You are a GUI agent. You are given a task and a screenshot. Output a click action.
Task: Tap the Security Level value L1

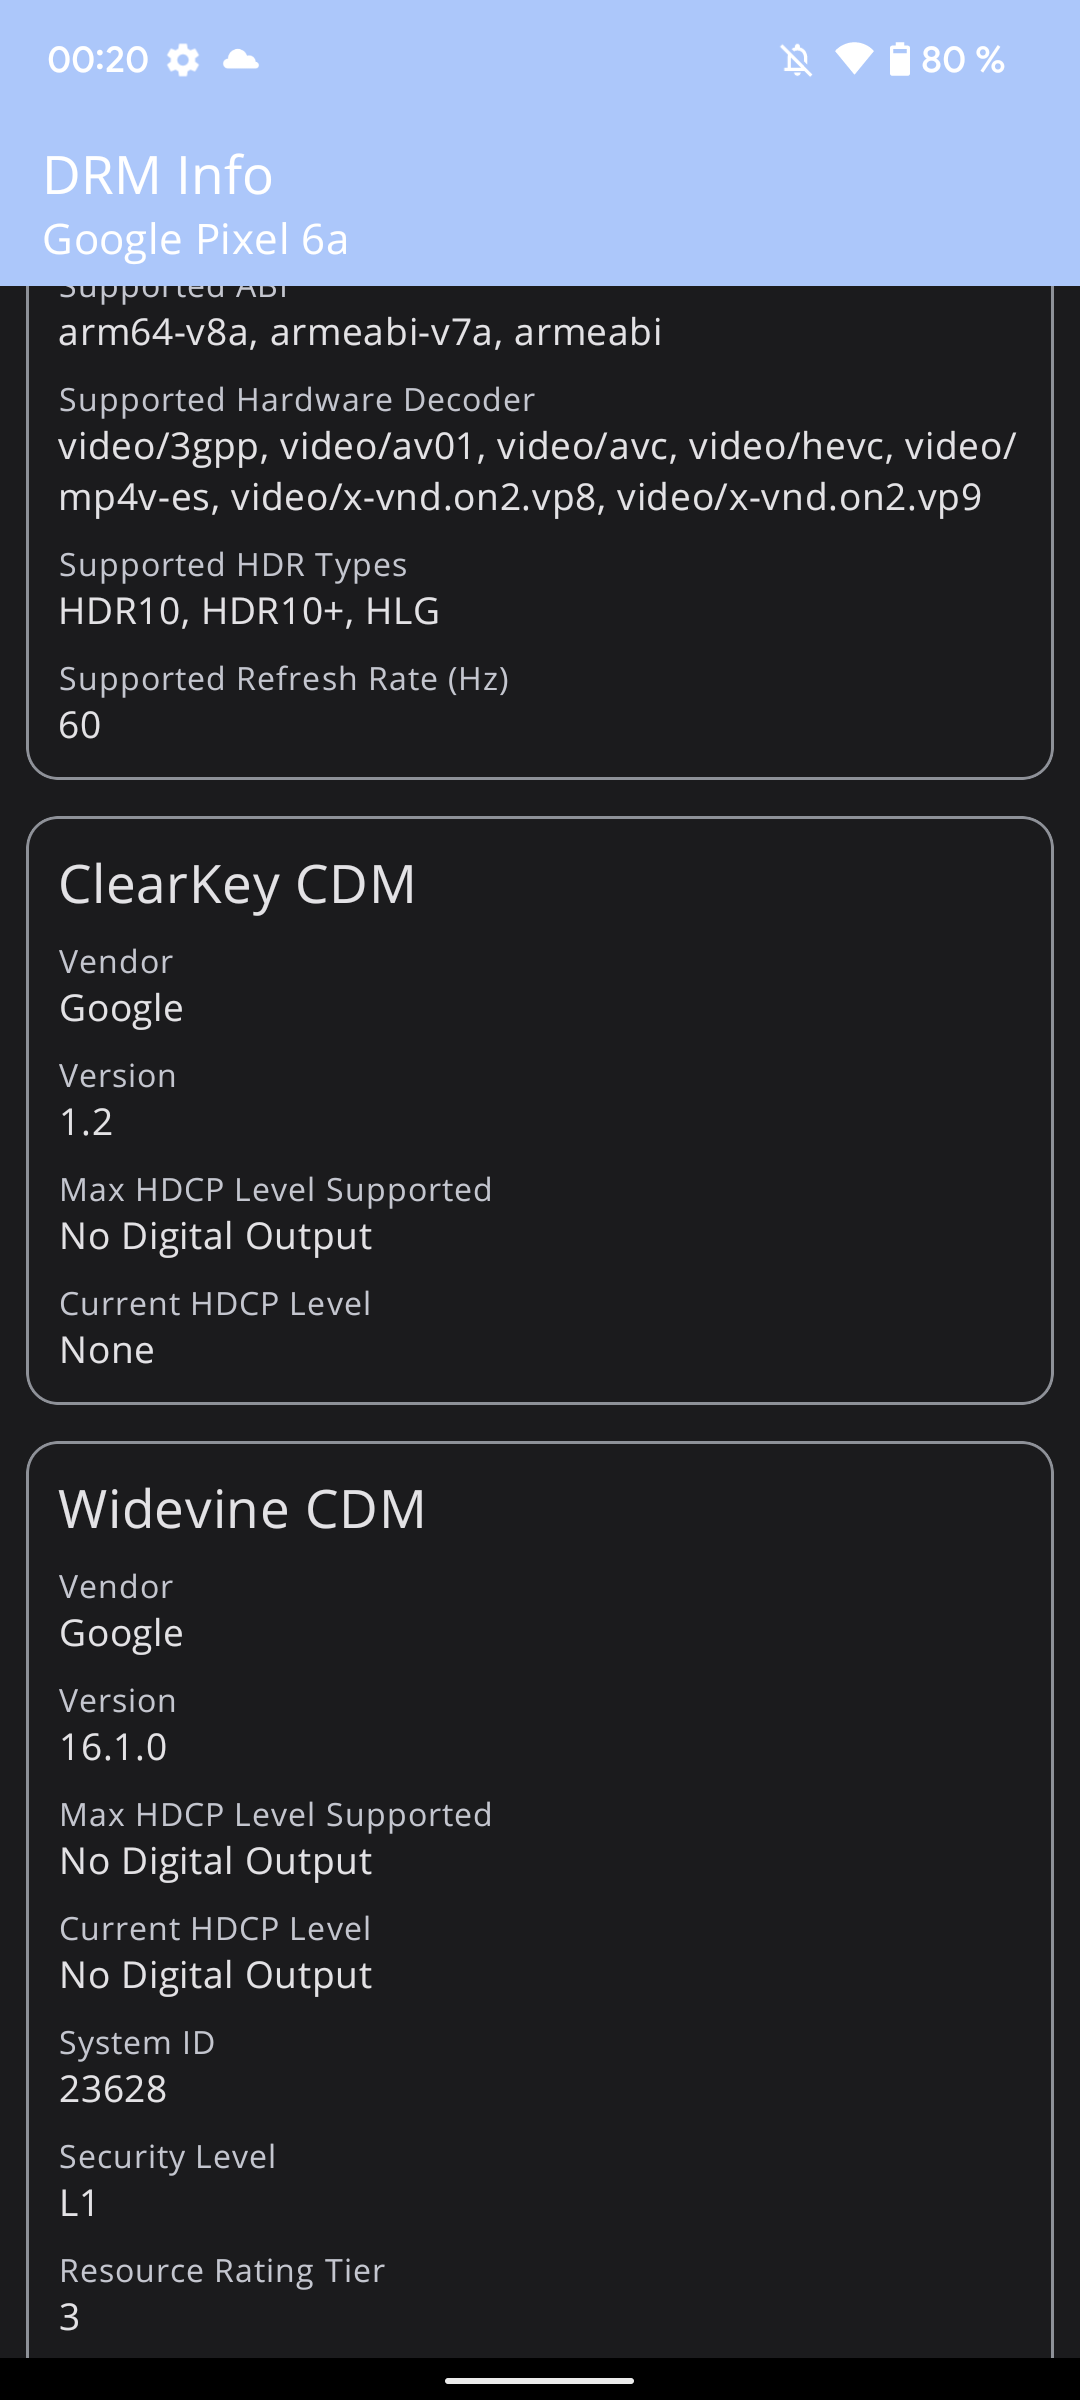click(x=79, y=2203)
